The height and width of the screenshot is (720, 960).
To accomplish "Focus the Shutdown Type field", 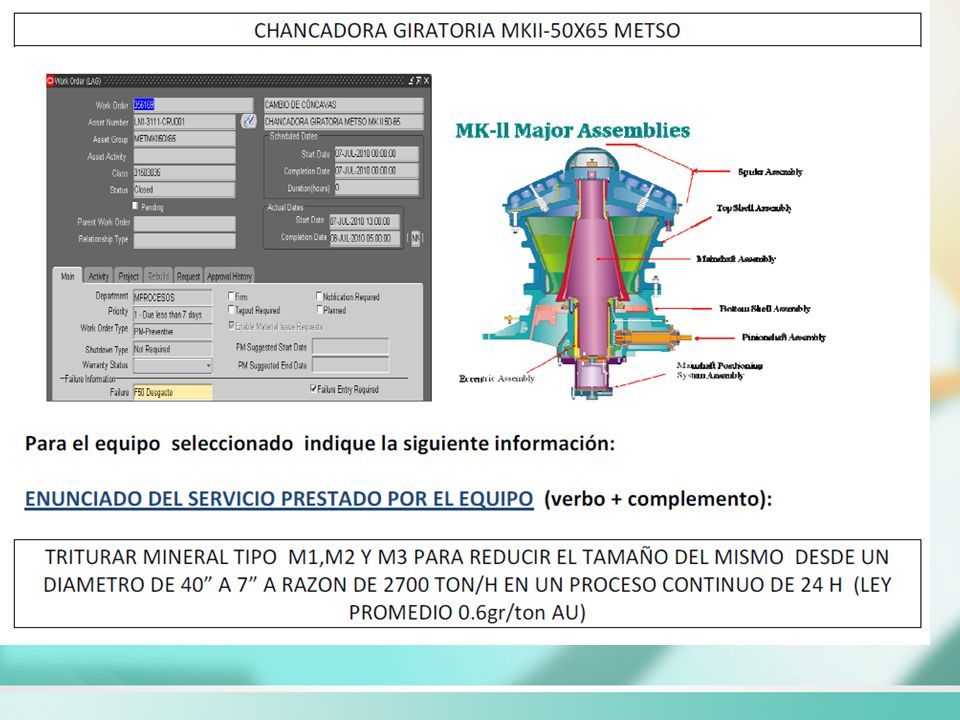I will tap(173, 349).
